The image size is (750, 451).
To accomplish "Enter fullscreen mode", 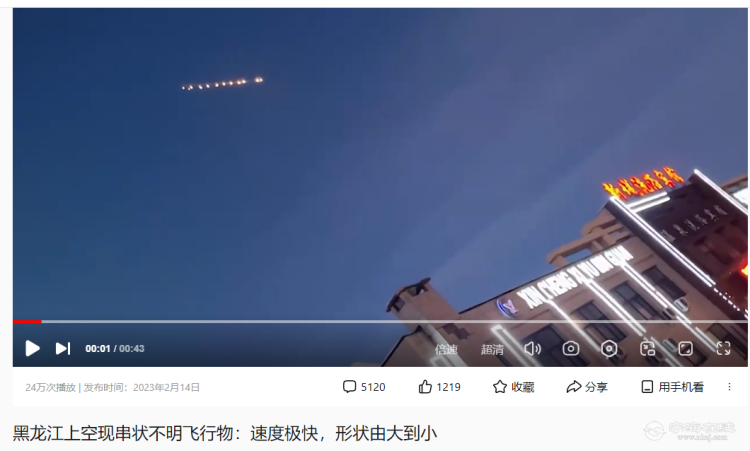I will pos(723,348).
